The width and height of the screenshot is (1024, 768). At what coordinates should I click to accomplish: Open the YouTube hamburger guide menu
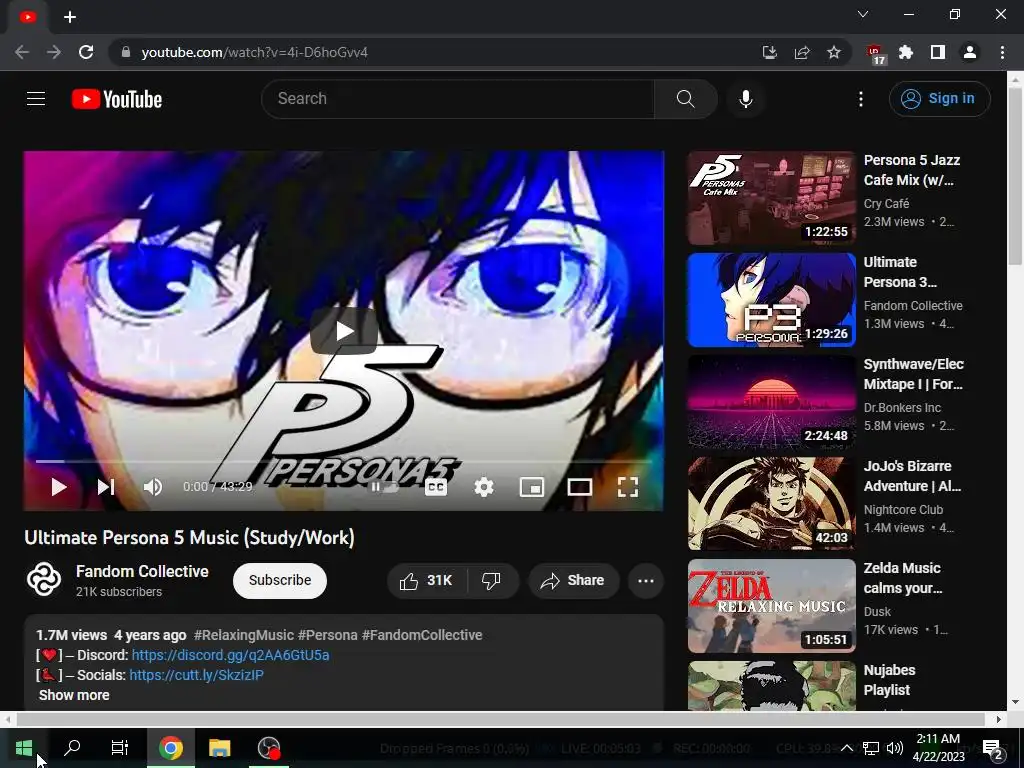(36, 99)
